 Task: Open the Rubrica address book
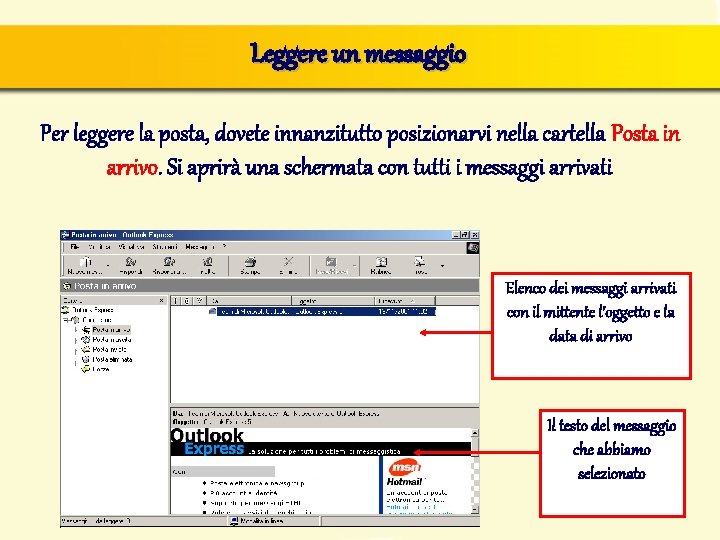[381, 265]
